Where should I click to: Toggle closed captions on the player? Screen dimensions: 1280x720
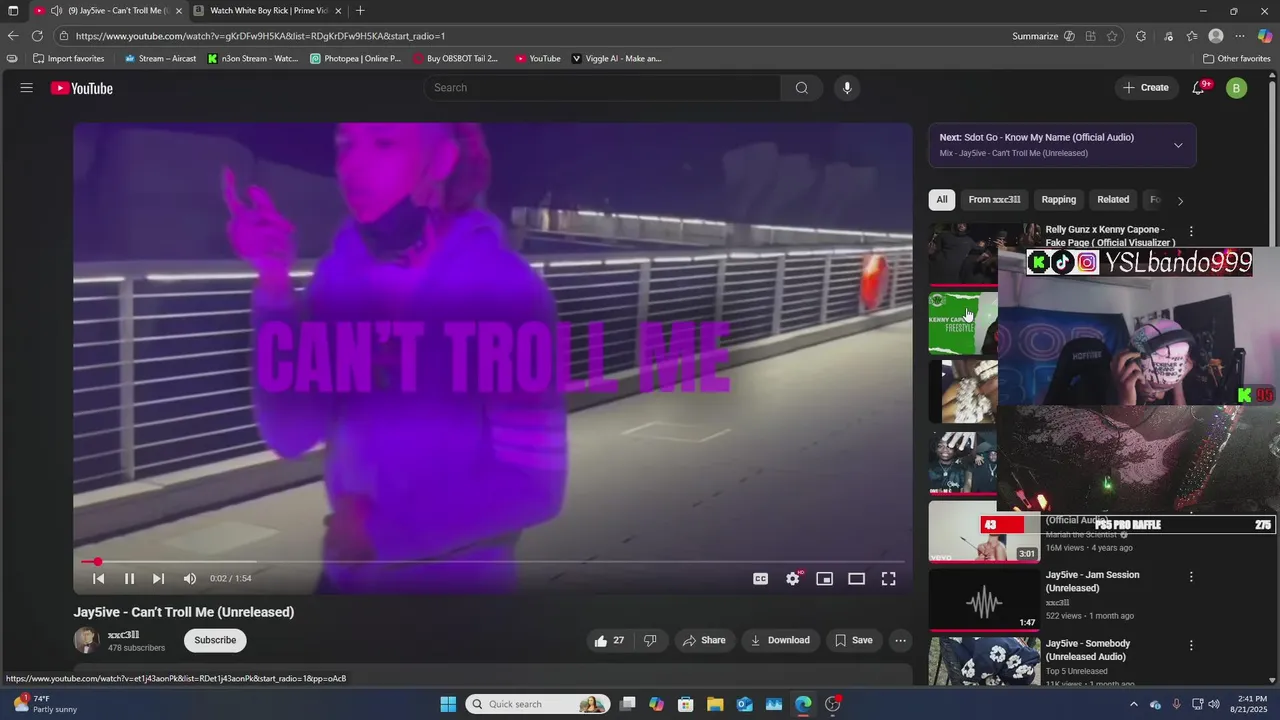pyautogui.click(x=761, y=578)
